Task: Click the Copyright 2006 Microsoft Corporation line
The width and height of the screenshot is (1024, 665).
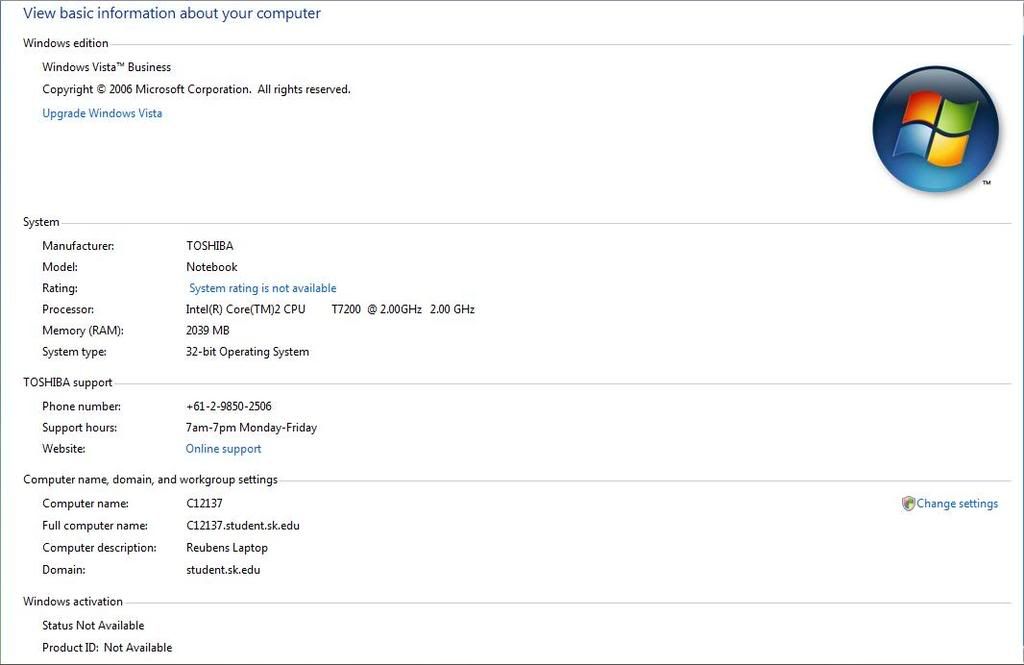Action: click(197, 89)
